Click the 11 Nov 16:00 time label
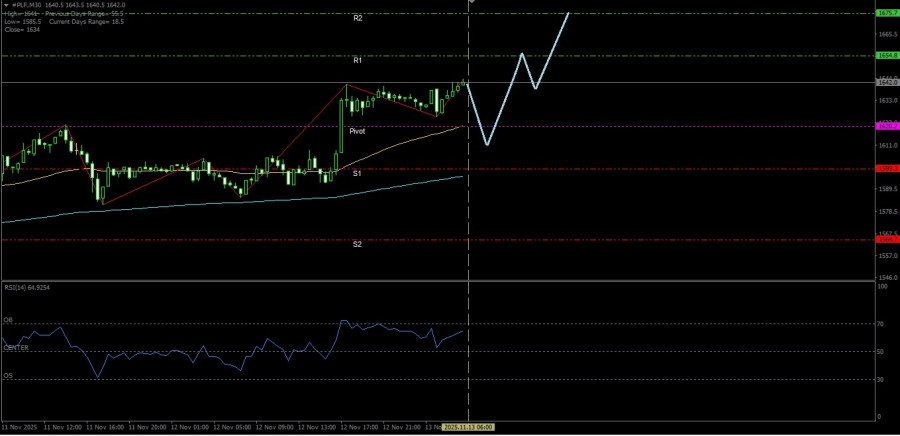The image size is (900, 436). [x=103, y=427]
